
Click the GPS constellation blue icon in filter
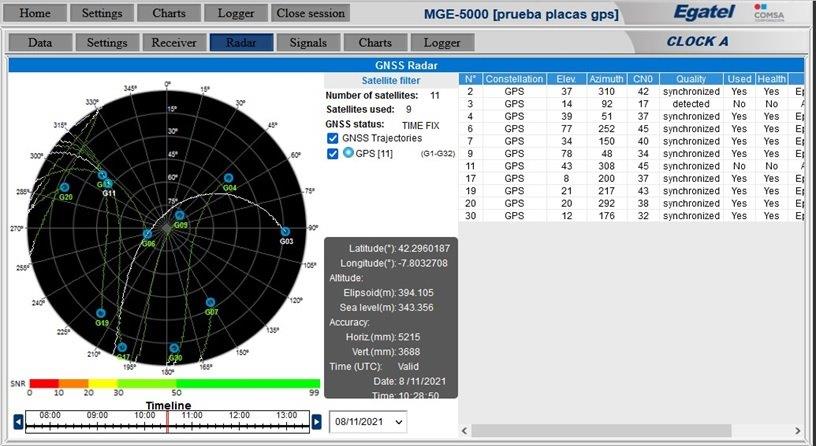point(349,153)
